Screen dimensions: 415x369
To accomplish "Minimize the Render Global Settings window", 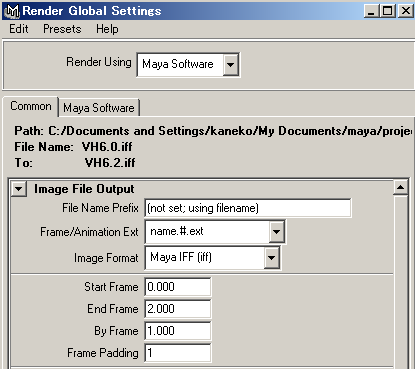I will (371, 11).
